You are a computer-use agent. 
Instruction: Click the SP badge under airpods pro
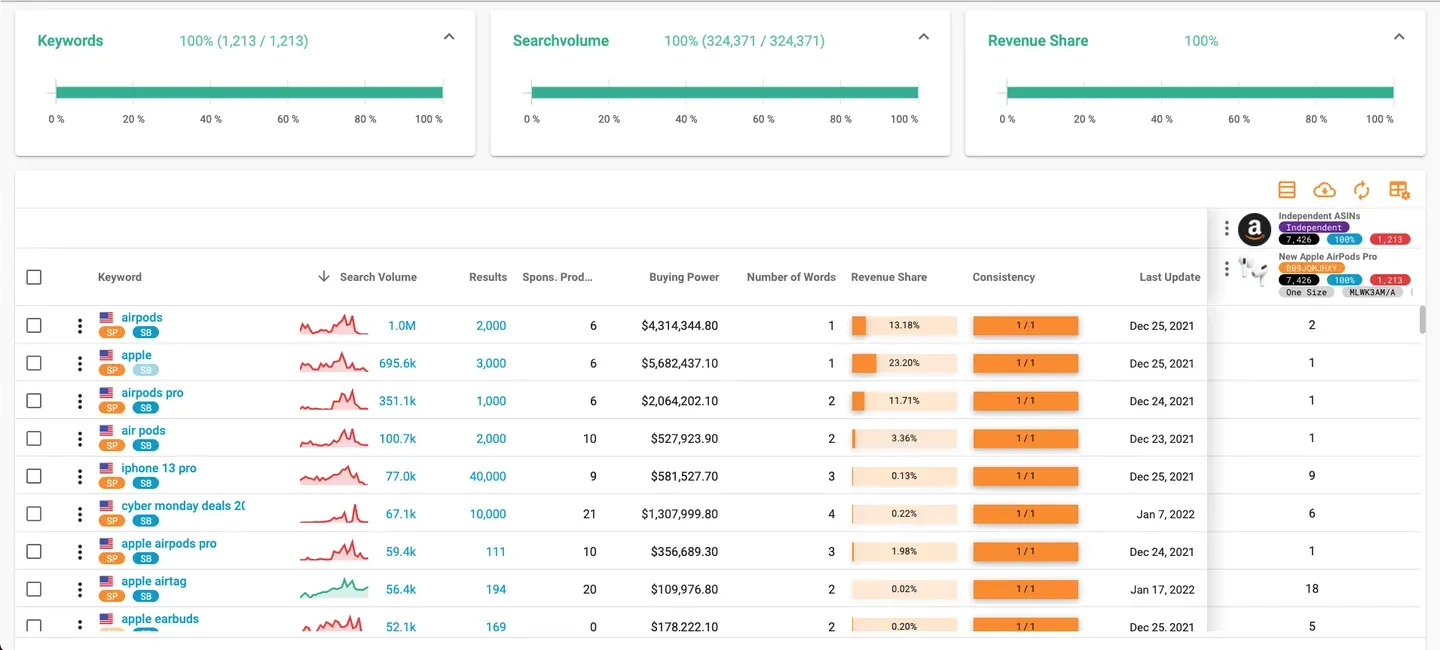point(112,408)
